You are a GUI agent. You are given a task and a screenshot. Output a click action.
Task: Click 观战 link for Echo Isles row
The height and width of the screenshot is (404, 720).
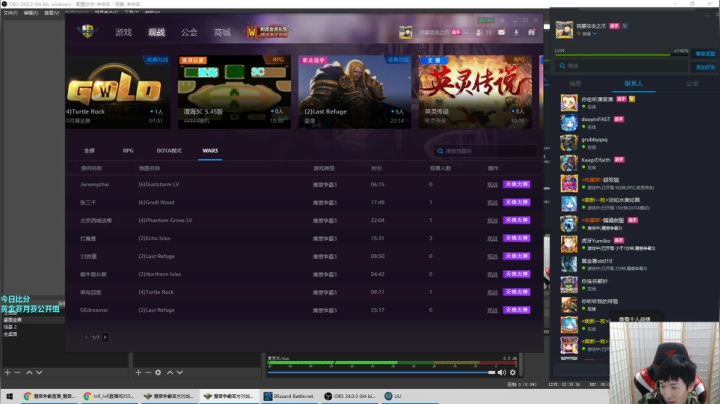(x=492, y=238)
